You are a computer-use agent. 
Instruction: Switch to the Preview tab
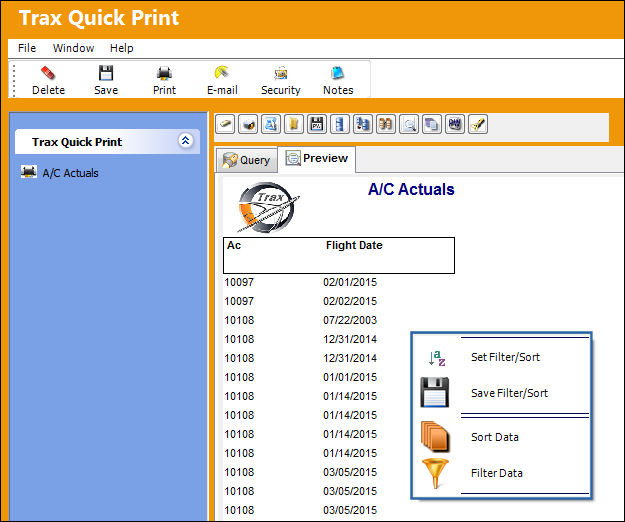click(x=316, y=159)
